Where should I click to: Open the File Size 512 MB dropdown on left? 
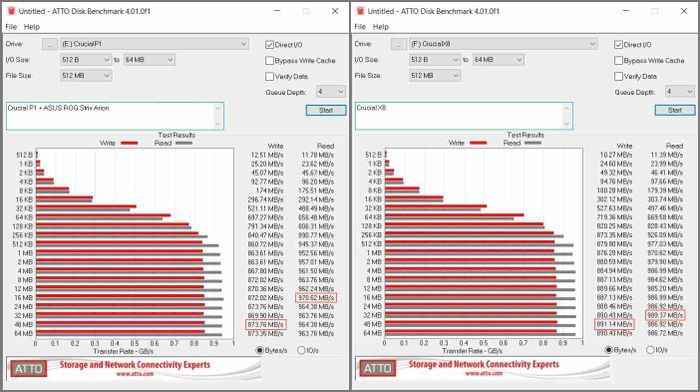click(86, 75)
